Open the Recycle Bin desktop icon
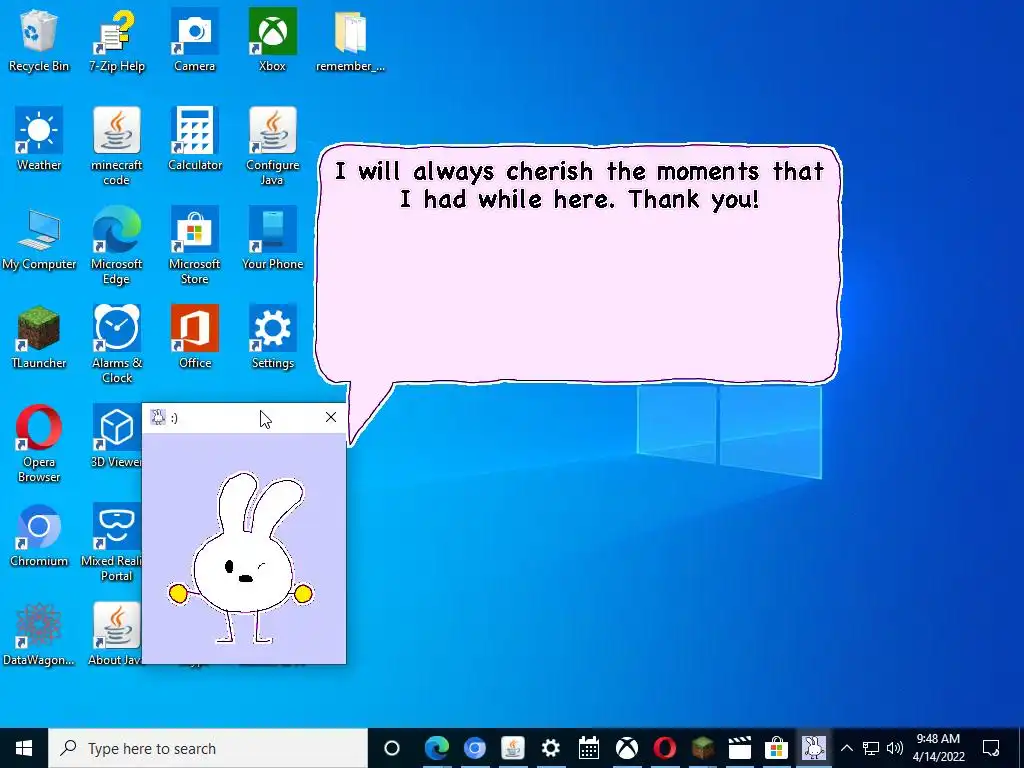This screenshot has height=768, width=1024. click(x=39, y=40)
